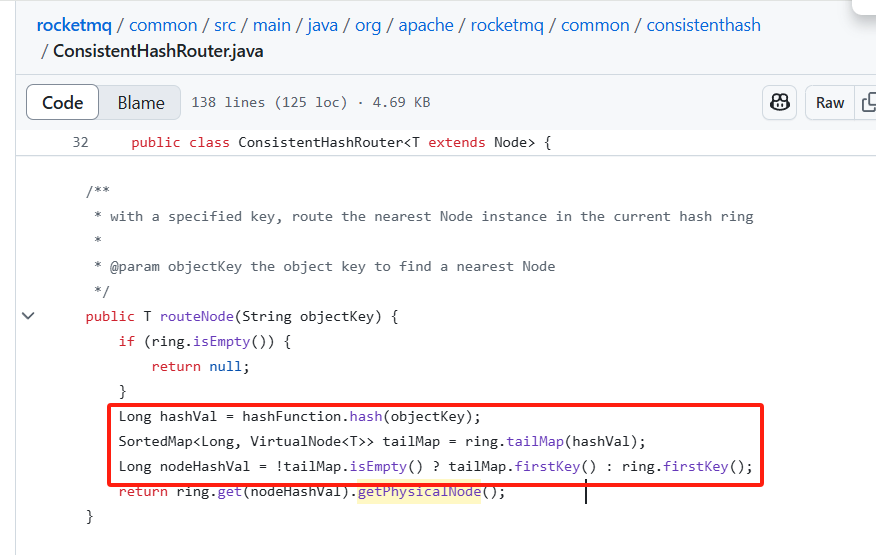876x555 pixels.
Task: Switch to the Blame view tab
Action: pos(141,102)
